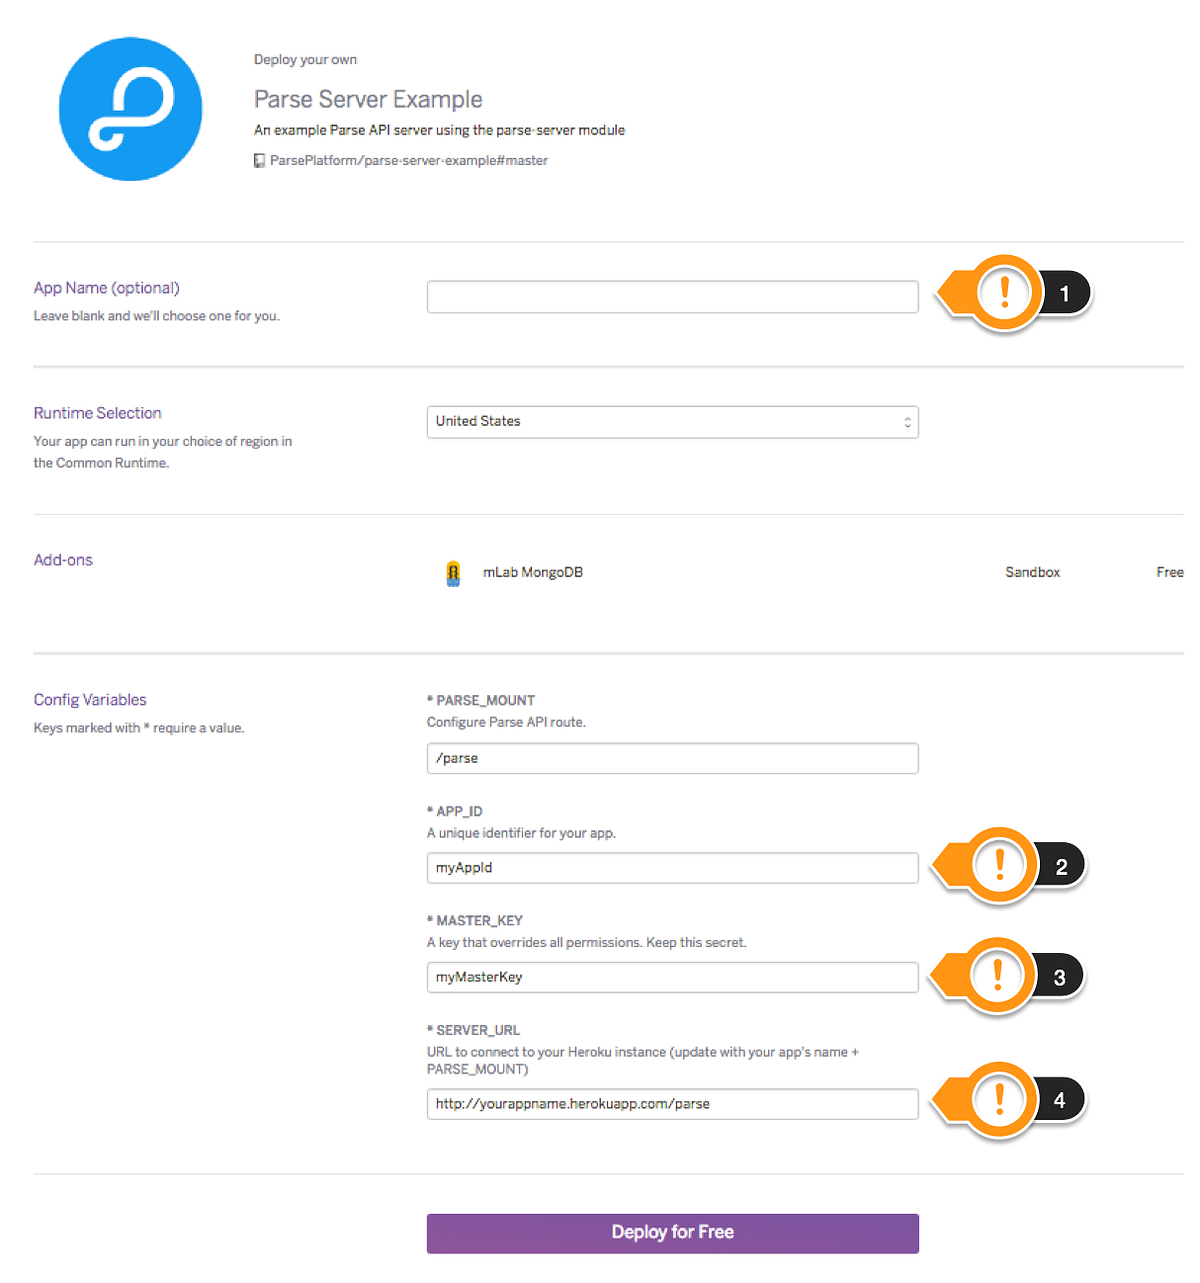Expand the mLab MongoDB Sandbox plan selector
This screenshot has height=1283, width=1200.
click(1032, 572)
